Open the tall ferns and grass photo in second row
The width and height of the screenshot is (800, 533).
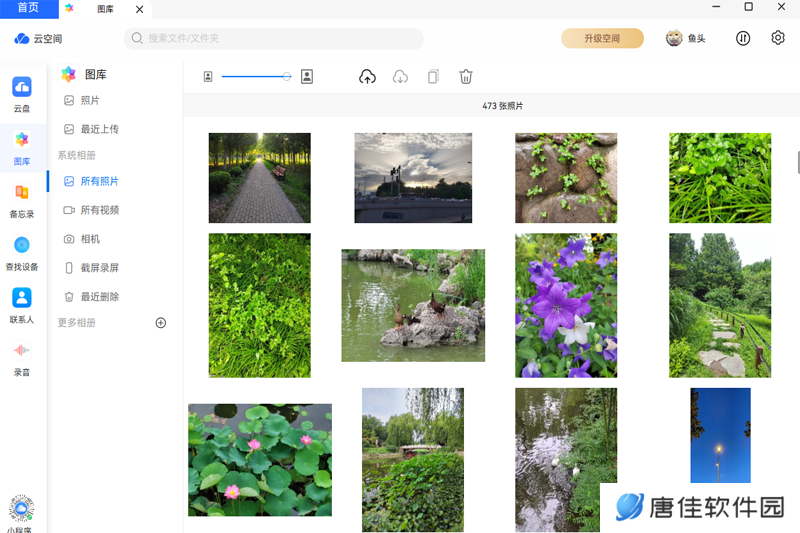pyautogui.click(x=260, y=306)
